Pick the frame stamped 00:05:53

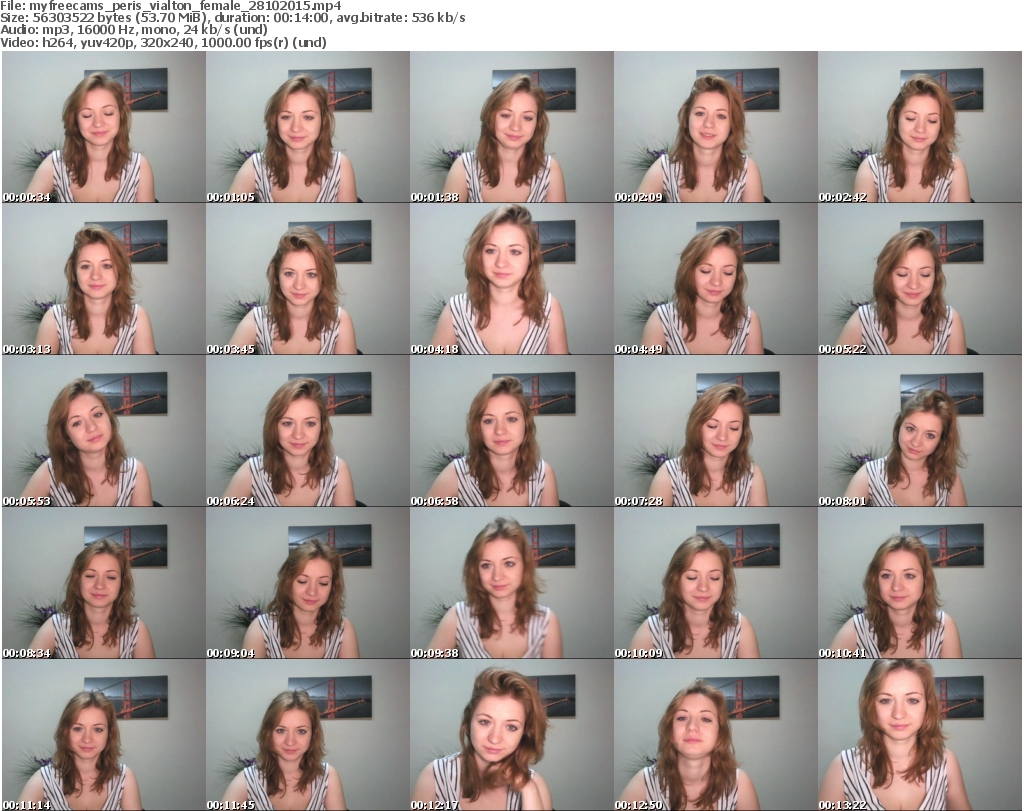[104, 431]
